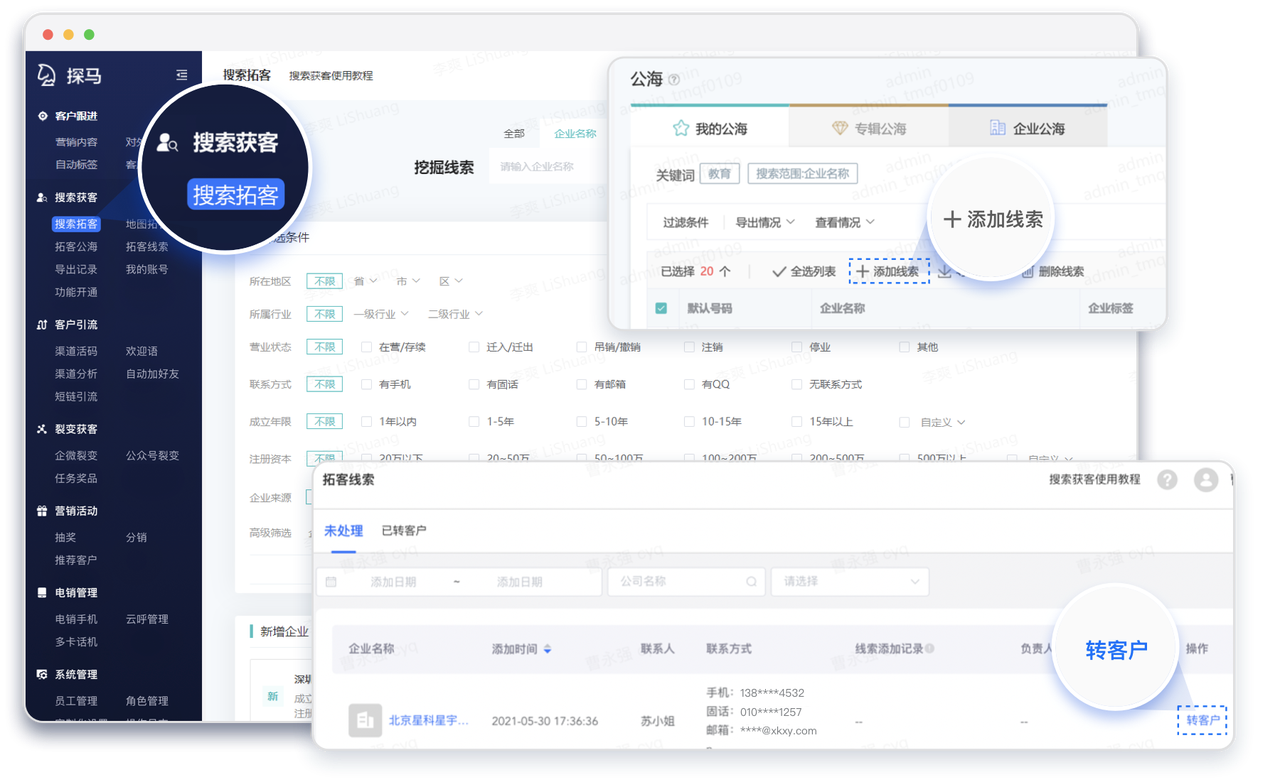Image resolution: width=1280 pixels, height=782 pixels.
Task: Open the 已转客户 tab
Action: point(404,531)
